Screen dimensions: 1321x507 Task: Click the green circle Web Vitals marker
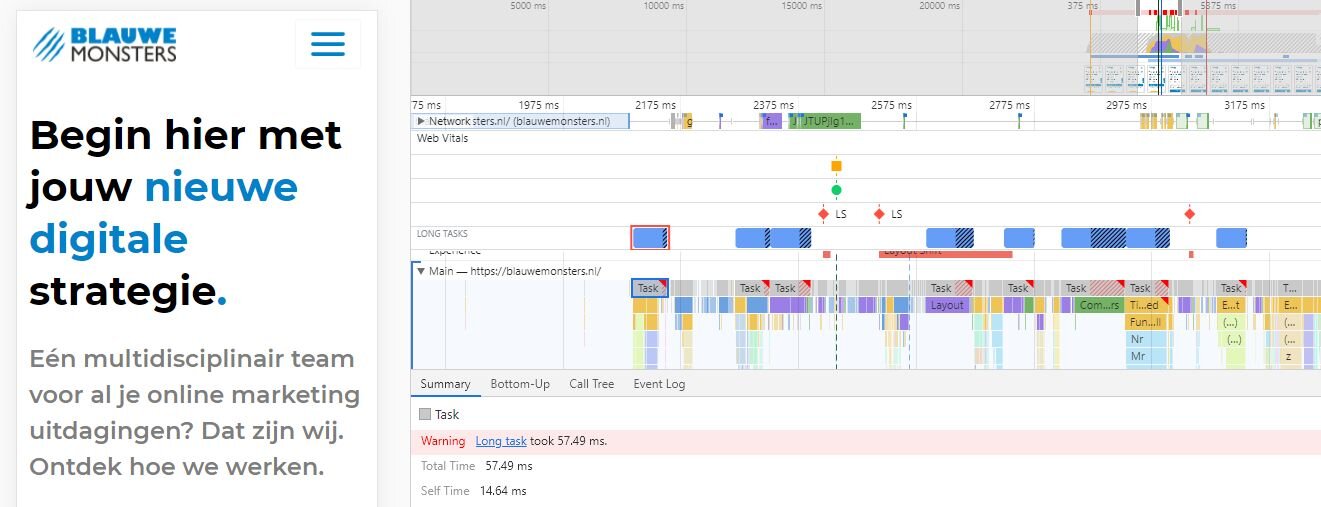point(836,190)
